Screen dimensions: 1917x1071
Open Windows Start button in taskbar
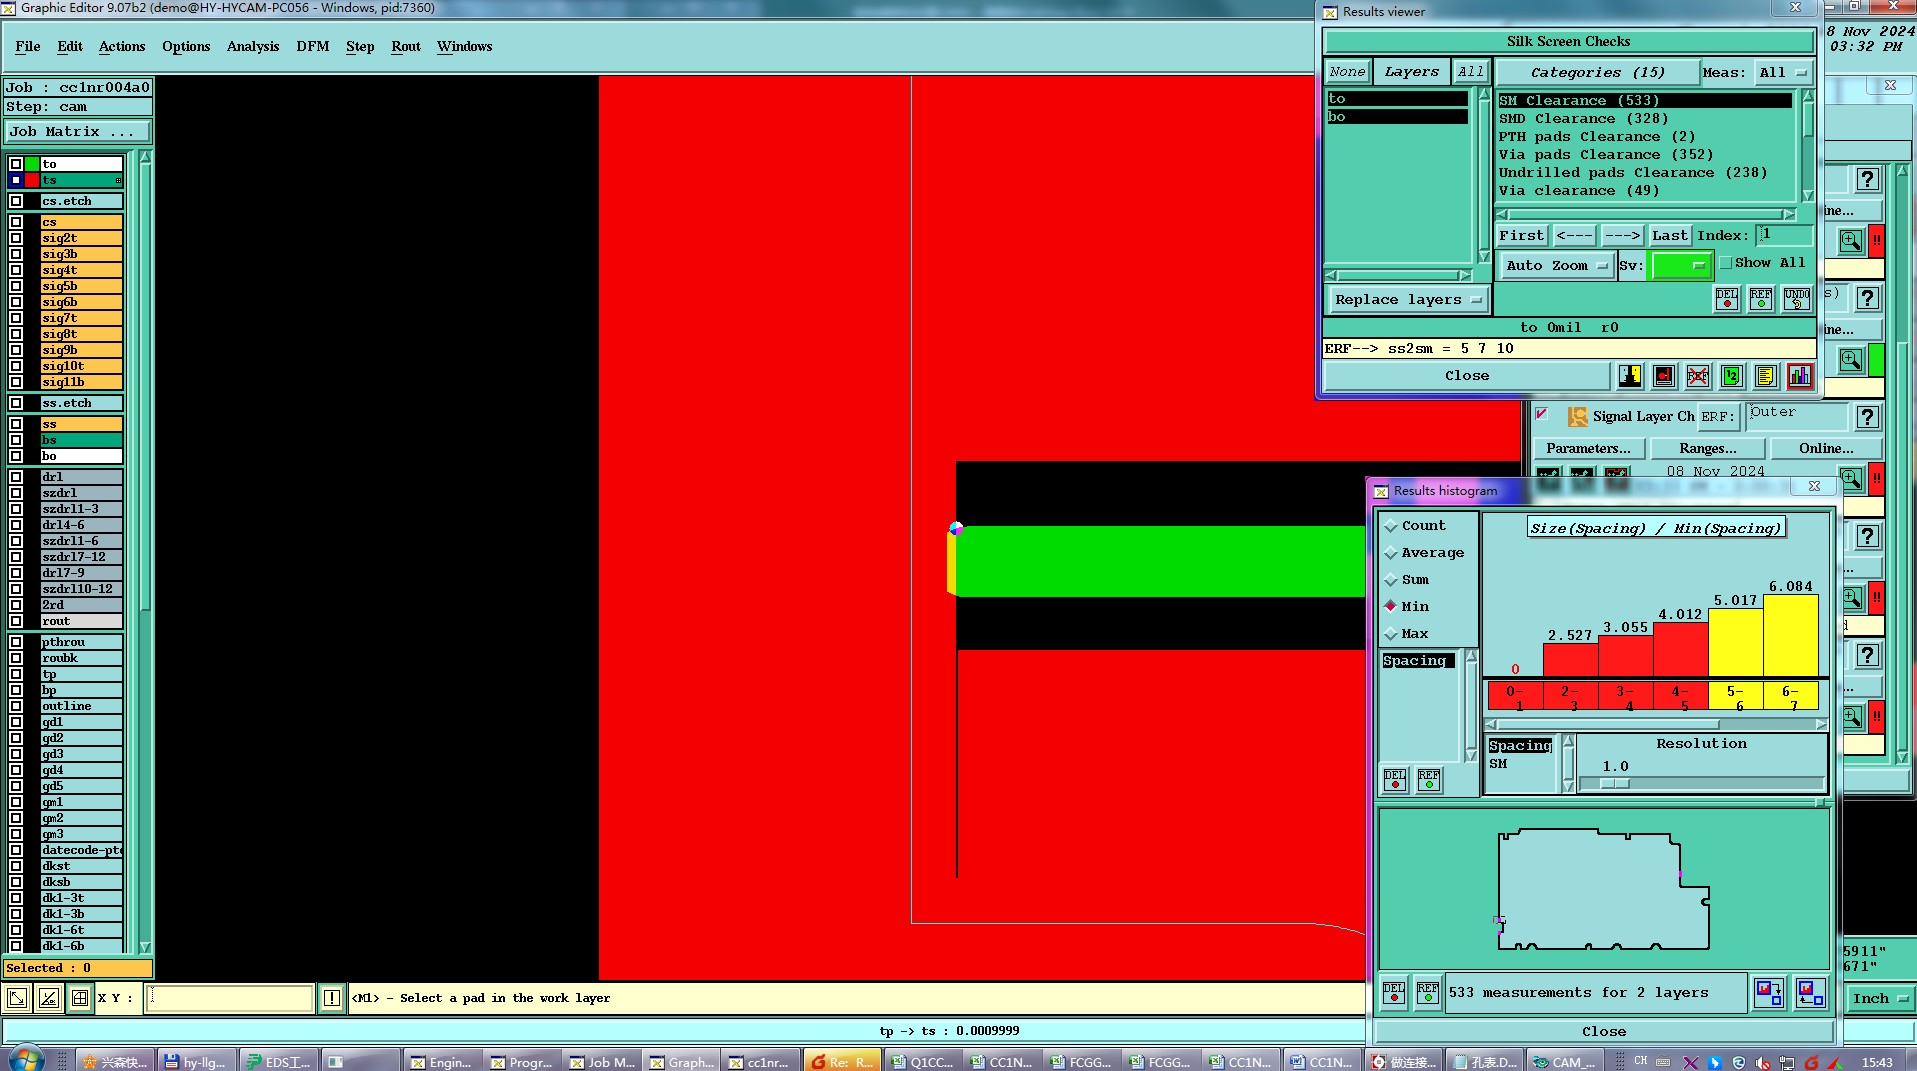[x=25, y=1059]
